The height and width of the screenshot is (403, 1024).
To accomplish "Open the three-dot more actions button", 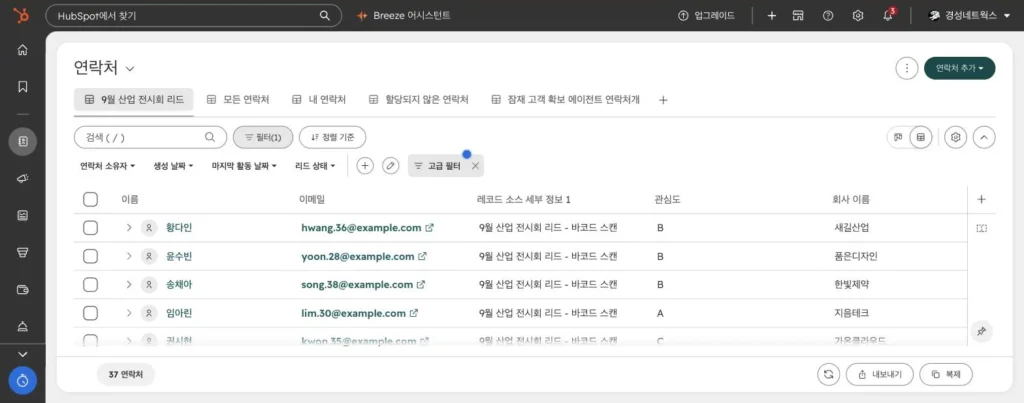I will 906,68.
